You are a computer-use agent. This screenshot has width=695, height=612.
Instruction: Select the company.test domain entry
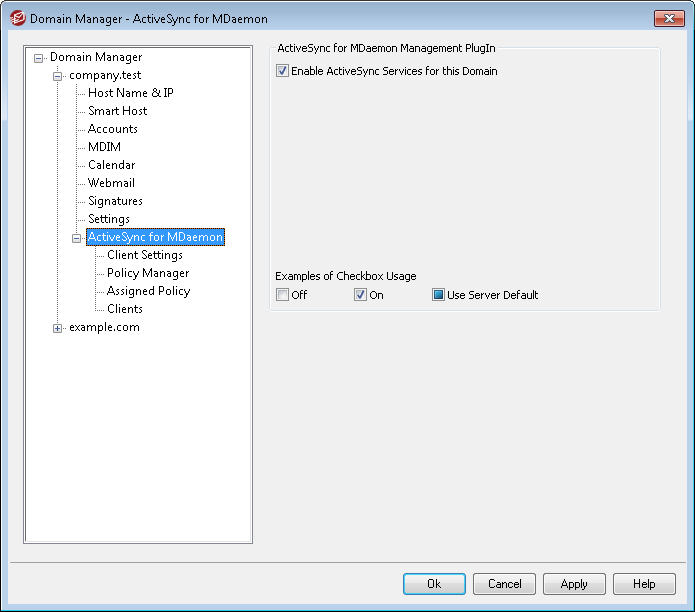105,75
